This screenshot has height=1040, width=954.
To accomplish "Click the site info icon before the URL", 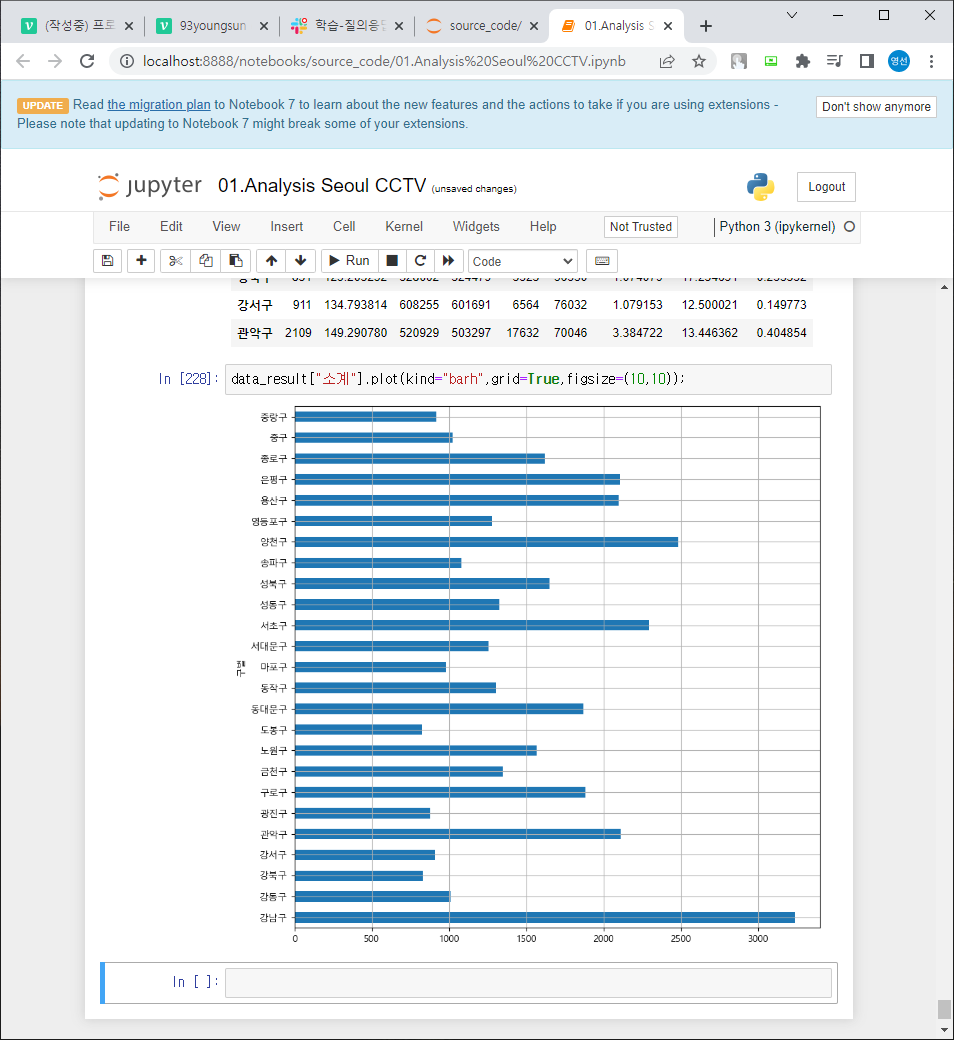I will pos(127,62).
